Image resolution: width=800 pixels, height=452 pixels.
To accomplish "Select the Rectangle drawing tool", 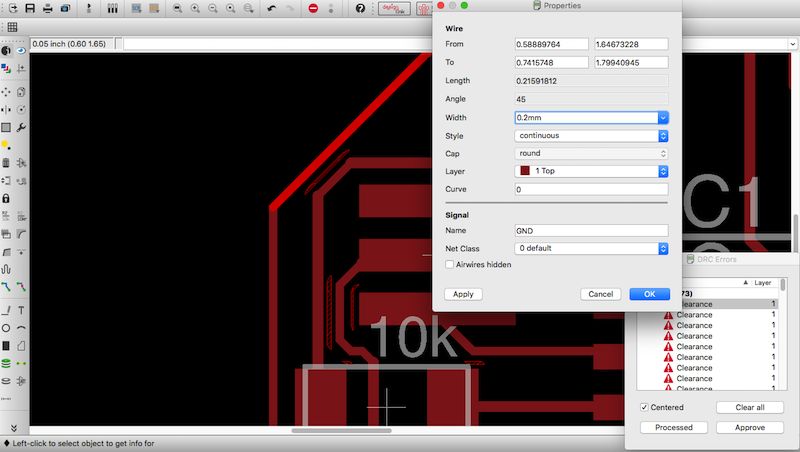I will point(6,346).
